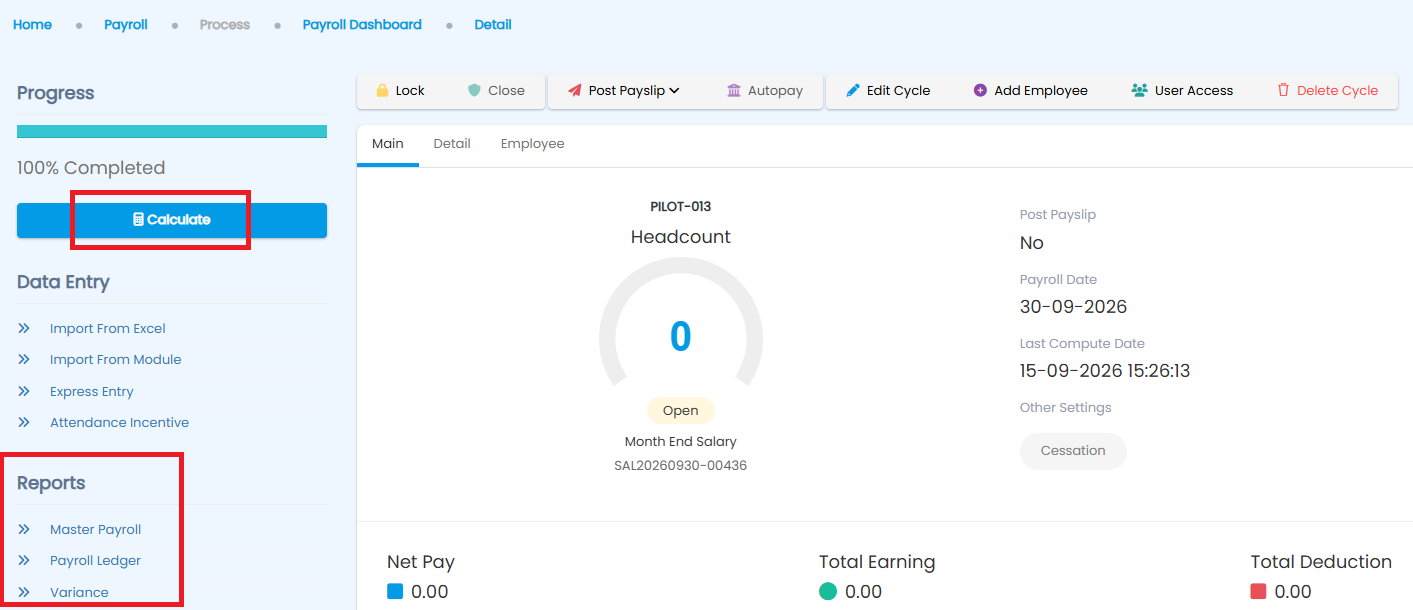Click the people icon for User Access
Image resolution: width=1413 pixels, height=610 pixels.
pos(1139,90)
